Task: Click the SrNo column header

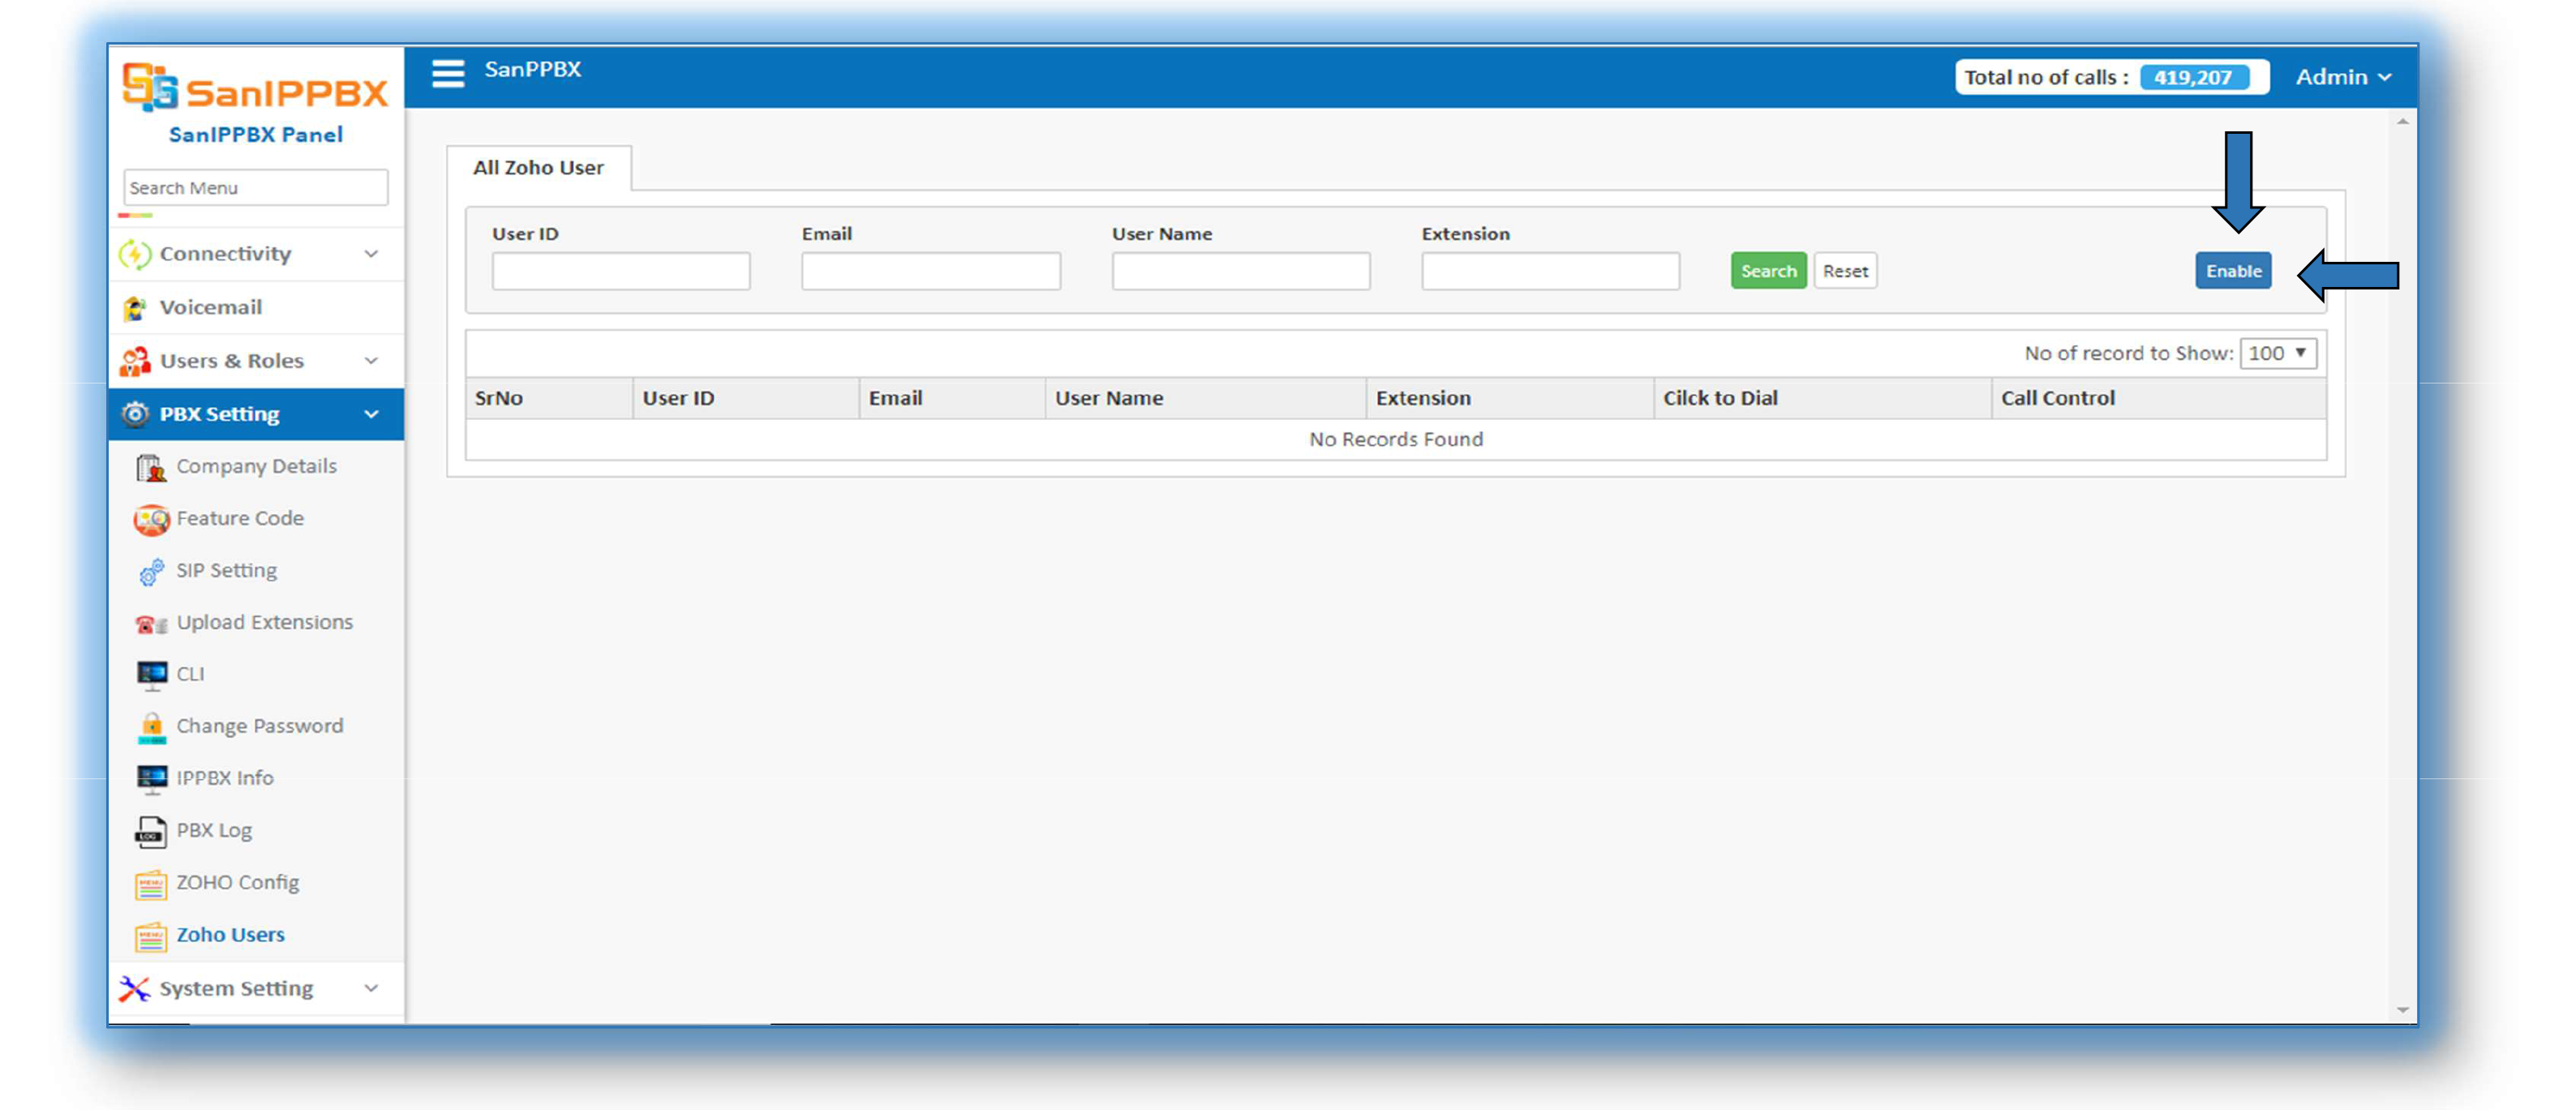Action: click(549, 398)
